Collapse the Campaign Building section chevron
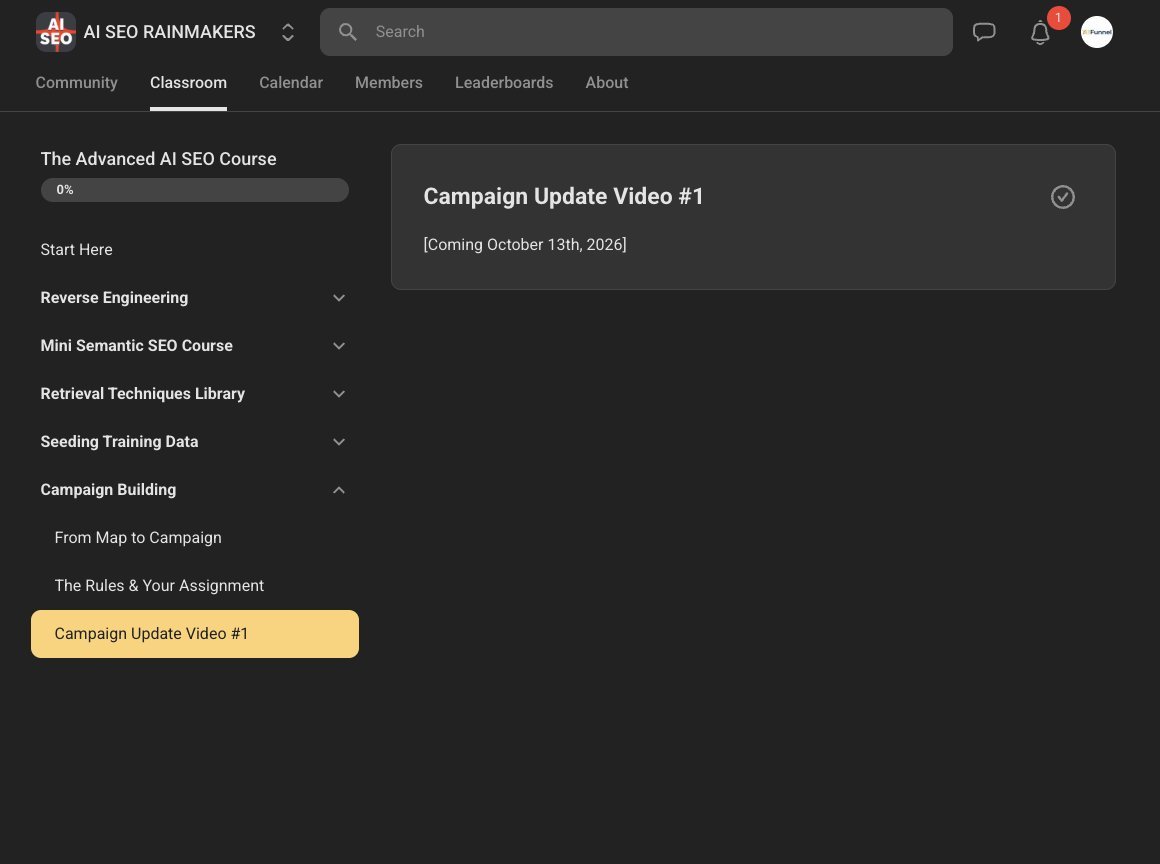The width and height of the screenshot is (1160, 864). pyautogui.click(x=339, y=490)
